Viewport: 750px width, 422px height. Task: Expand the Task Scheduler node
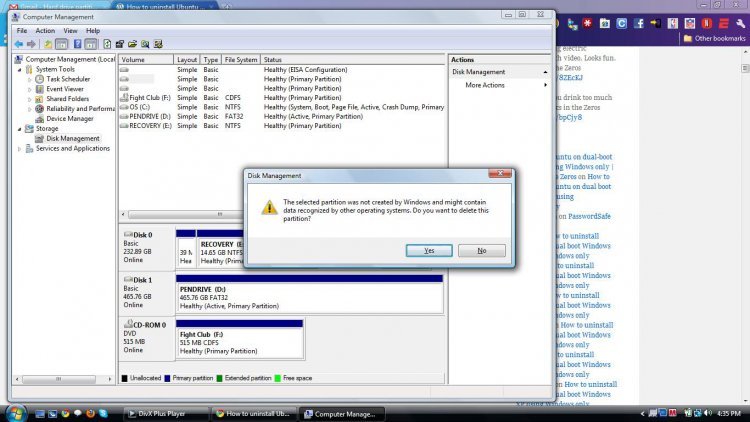tap(30, 79)
